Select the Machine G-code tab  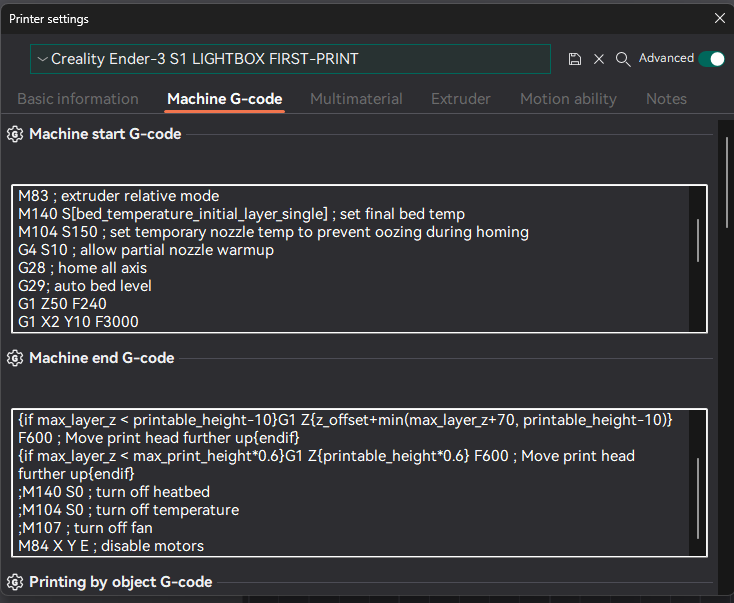(x=224, y=99)
